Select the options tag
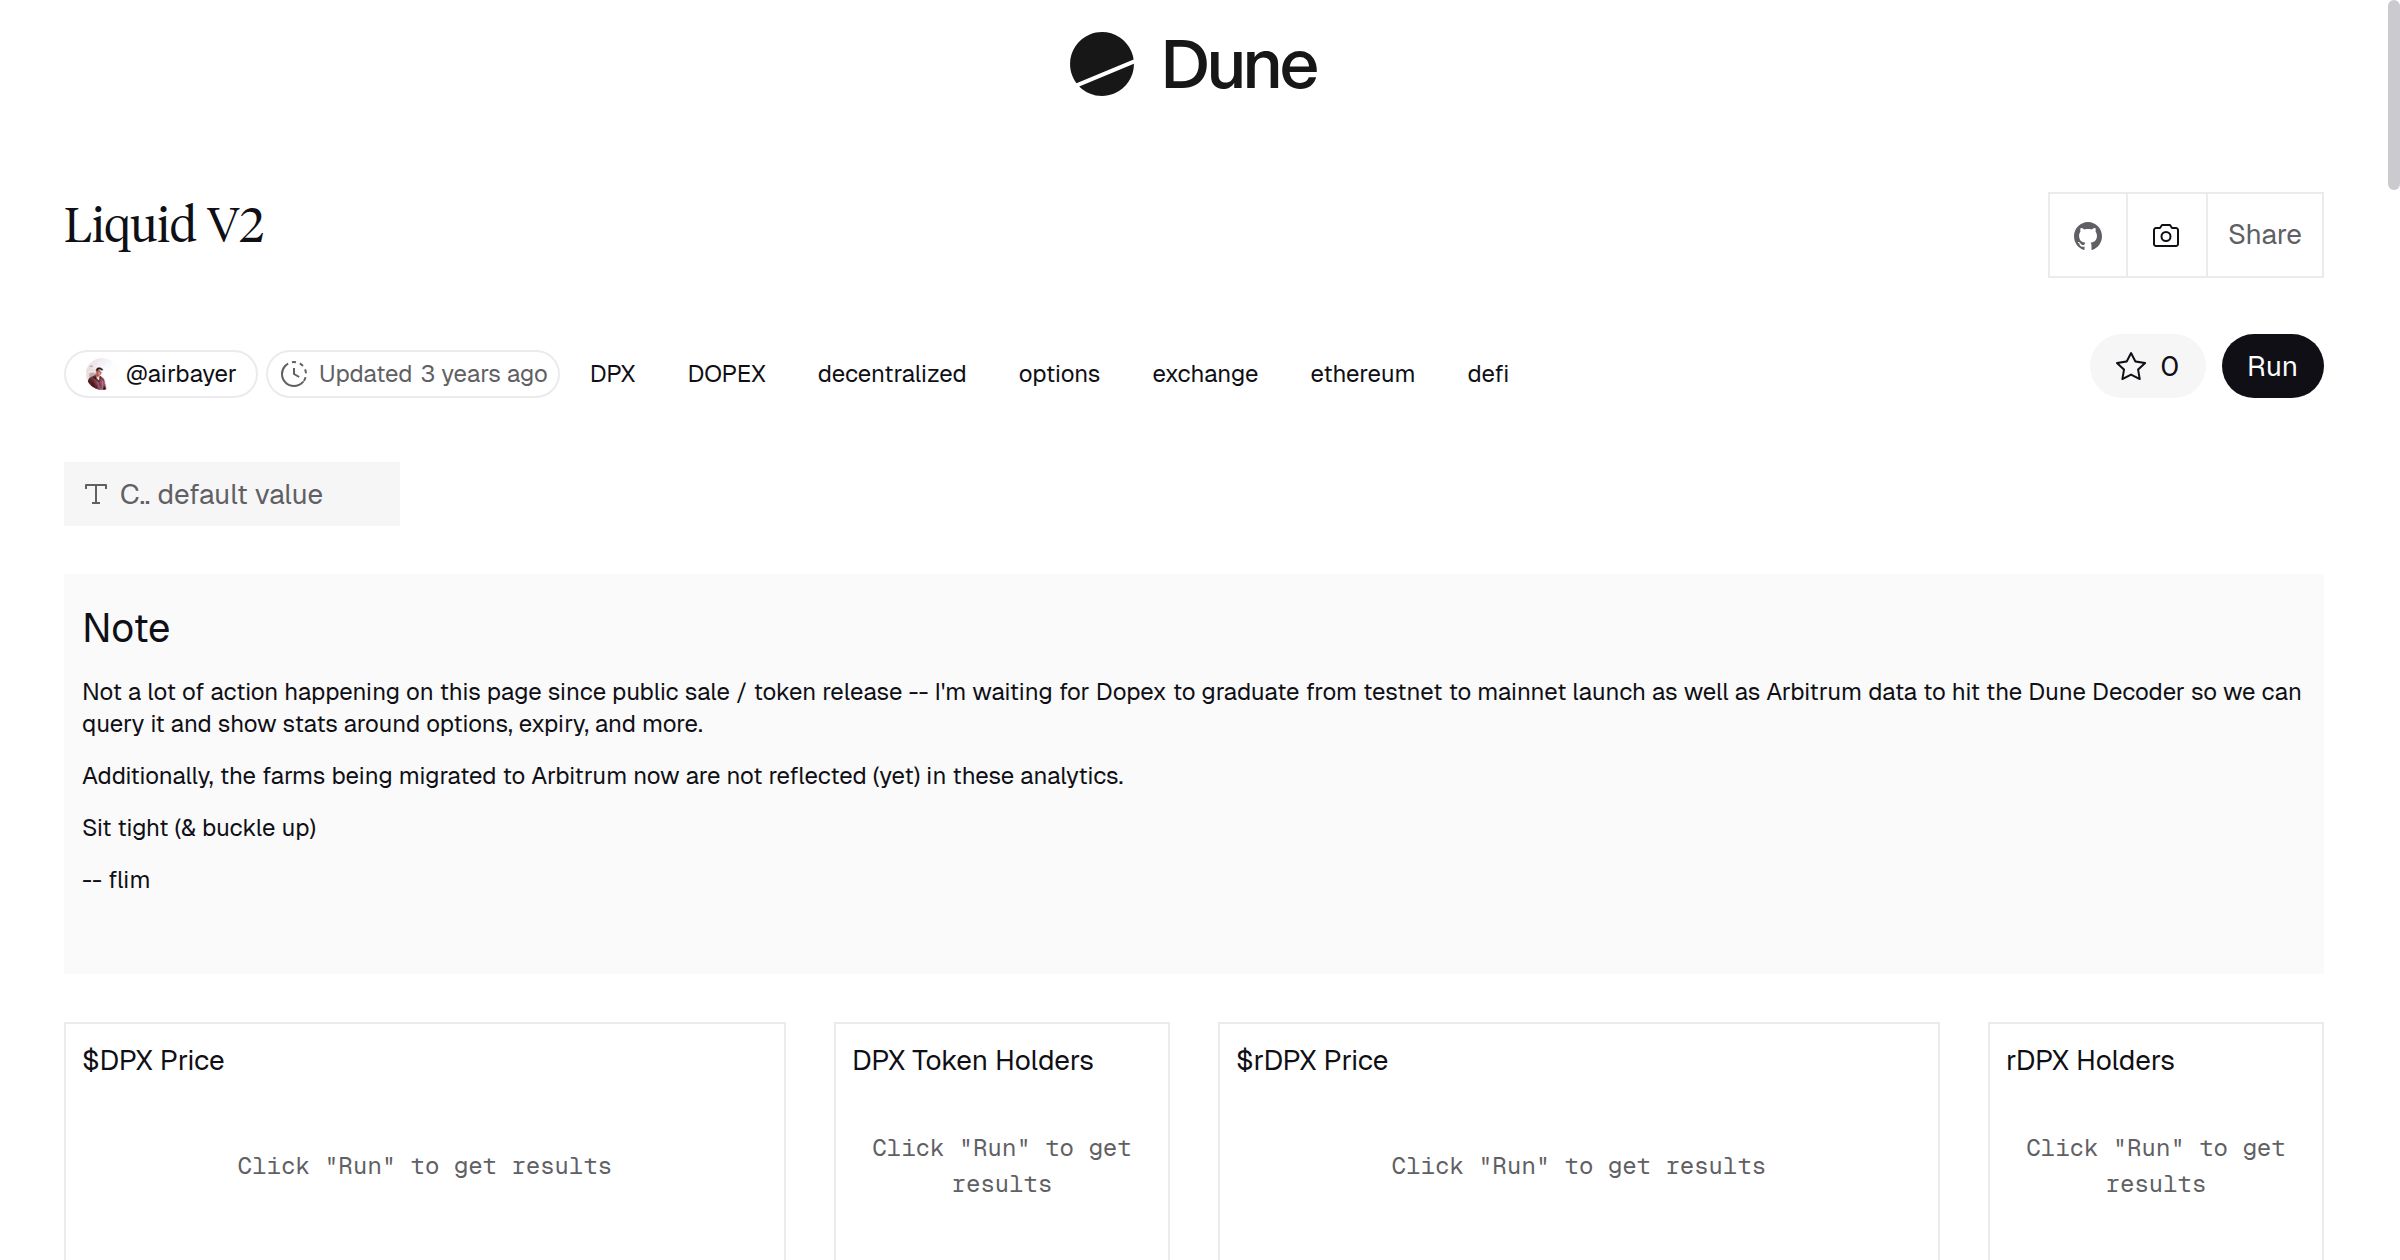2400x1260 pixels. point(1058,374)
